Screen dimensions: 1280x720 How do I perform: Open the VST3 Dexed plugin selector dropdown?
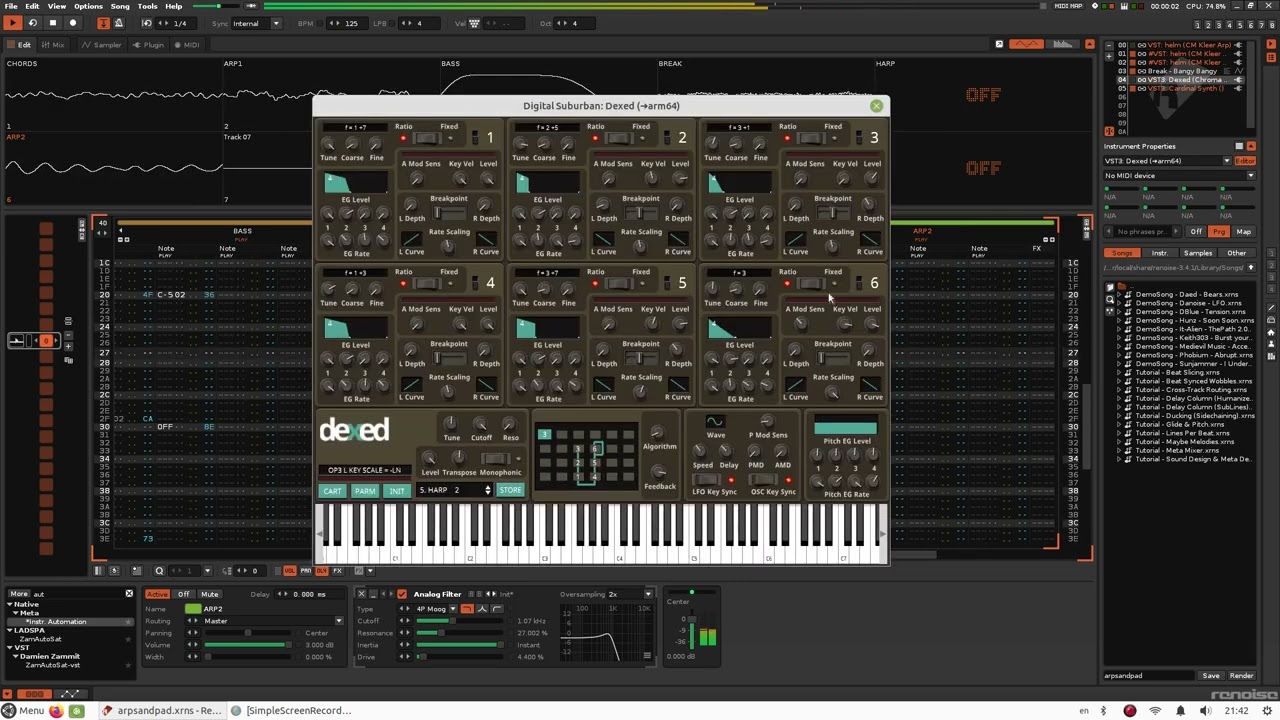pyautogui.click(x=1167, y=161)
